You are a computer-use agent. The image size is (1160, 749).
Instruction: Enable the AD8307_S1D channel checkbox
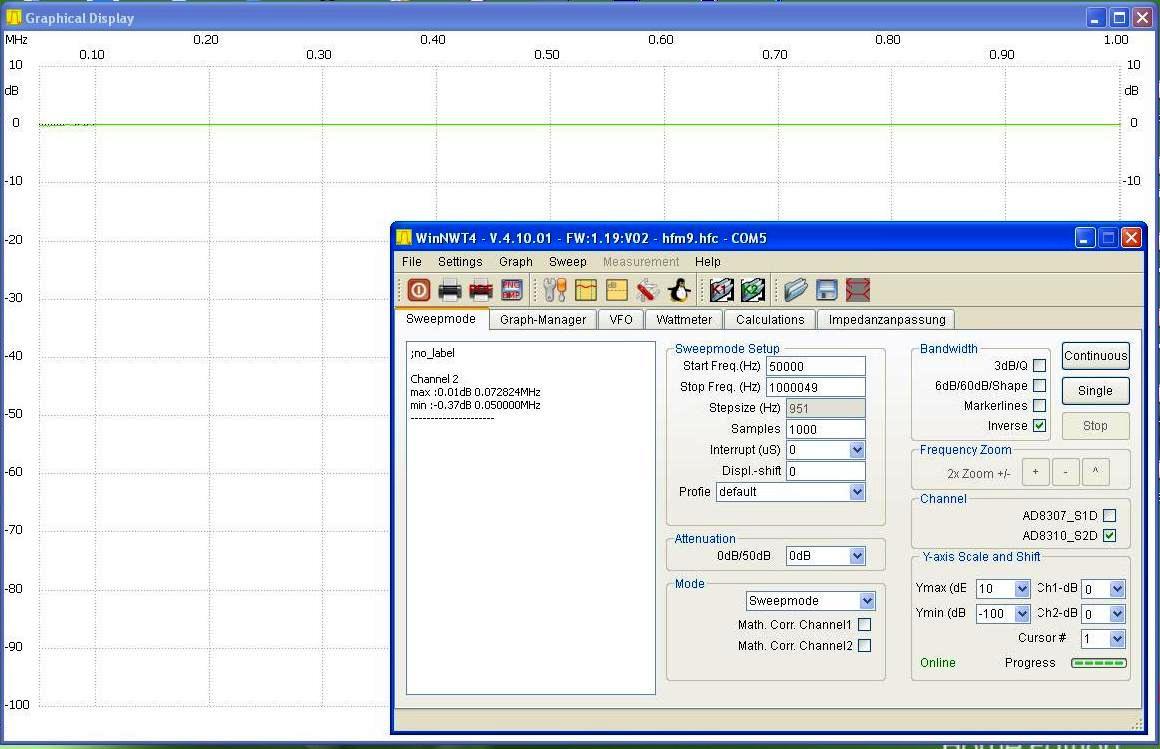pos(1109,516)
